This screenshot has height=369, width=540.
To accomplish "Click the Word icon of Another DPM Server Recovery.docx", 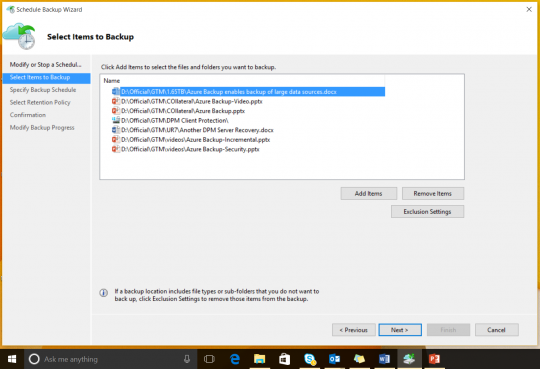I will tap(115, 130).
